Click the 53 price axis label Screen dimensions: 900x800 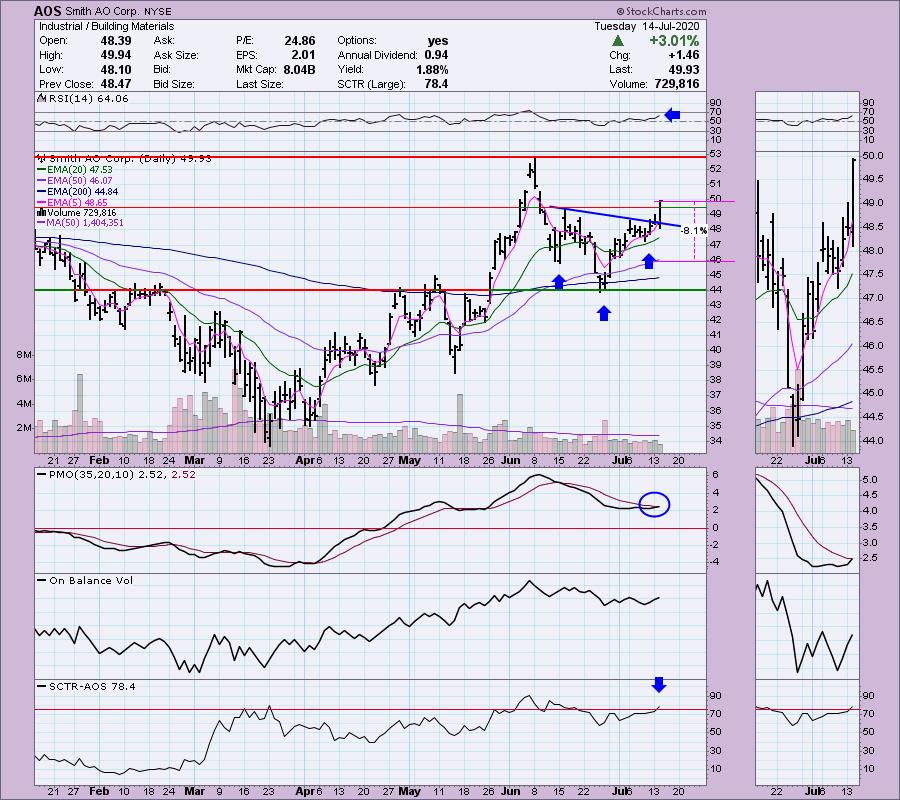point(715,154)
